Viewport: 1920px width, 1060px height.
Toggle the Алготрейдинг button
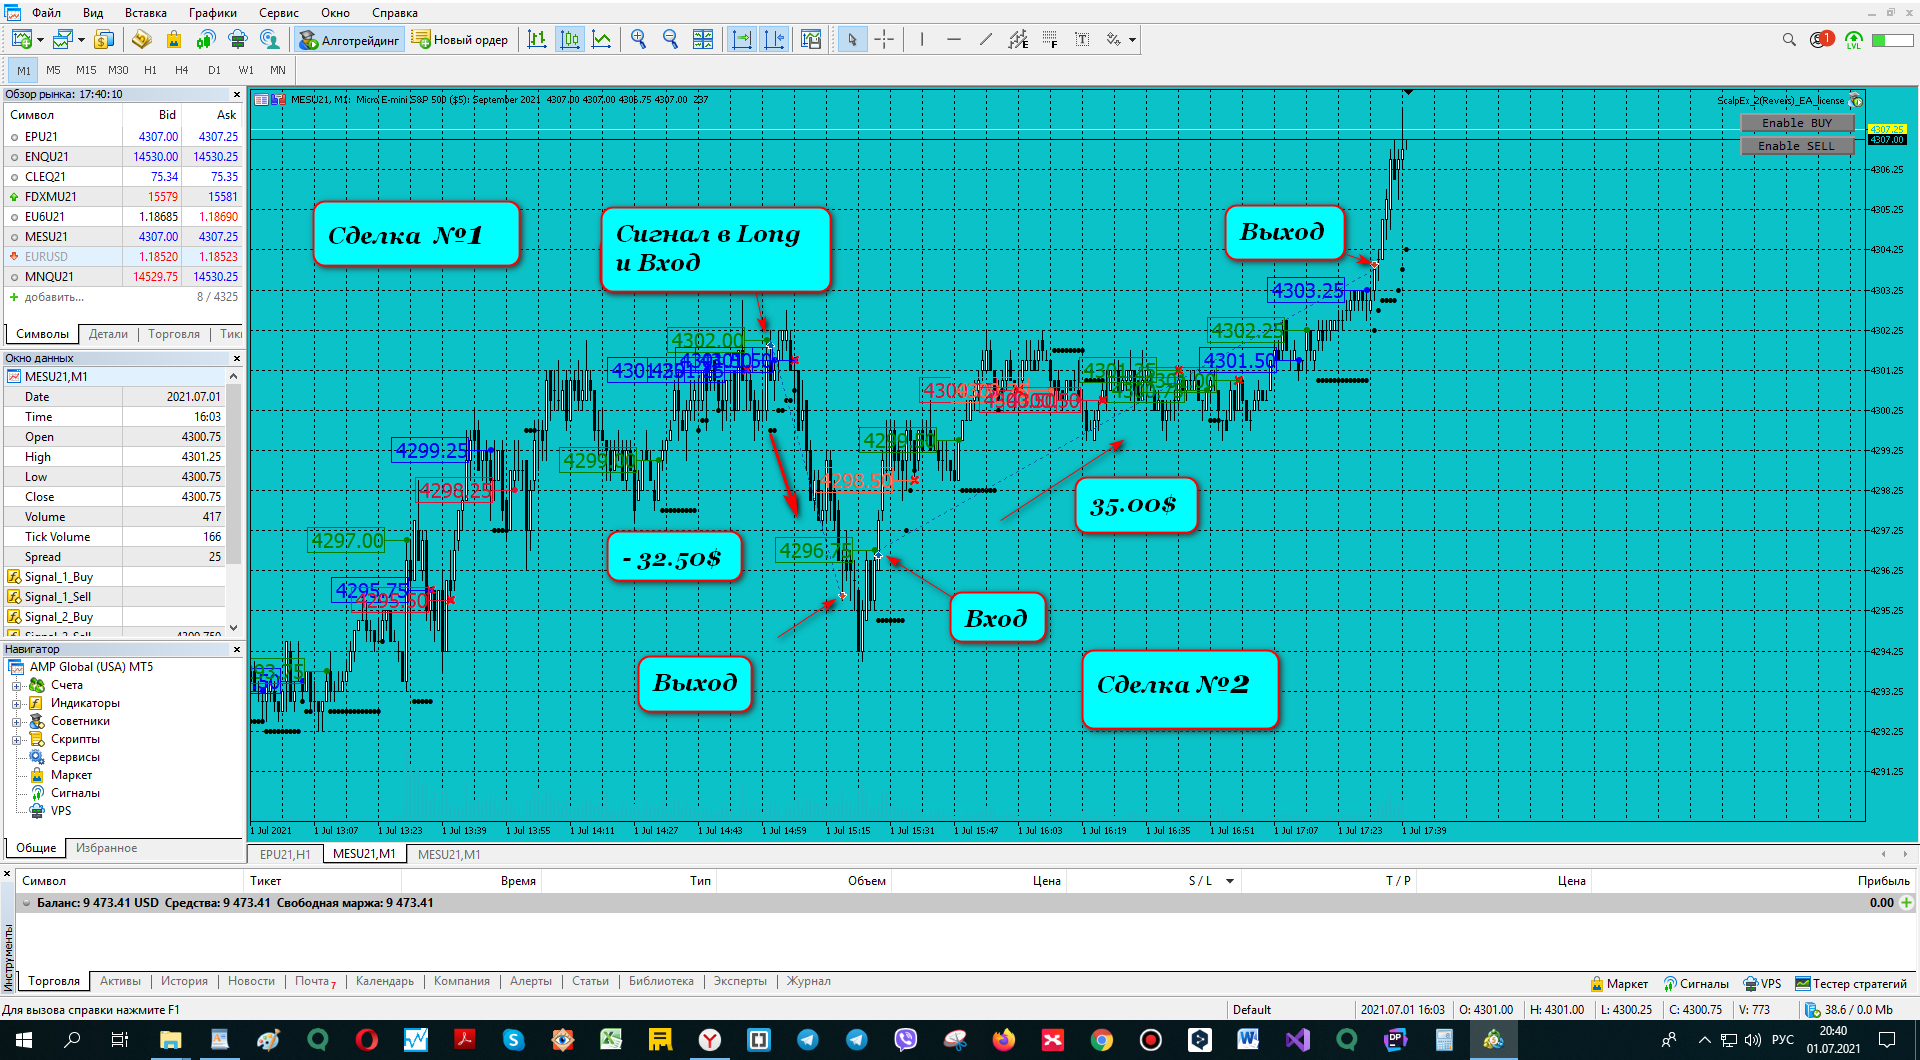pyautogui.click(x=349, y=40)
